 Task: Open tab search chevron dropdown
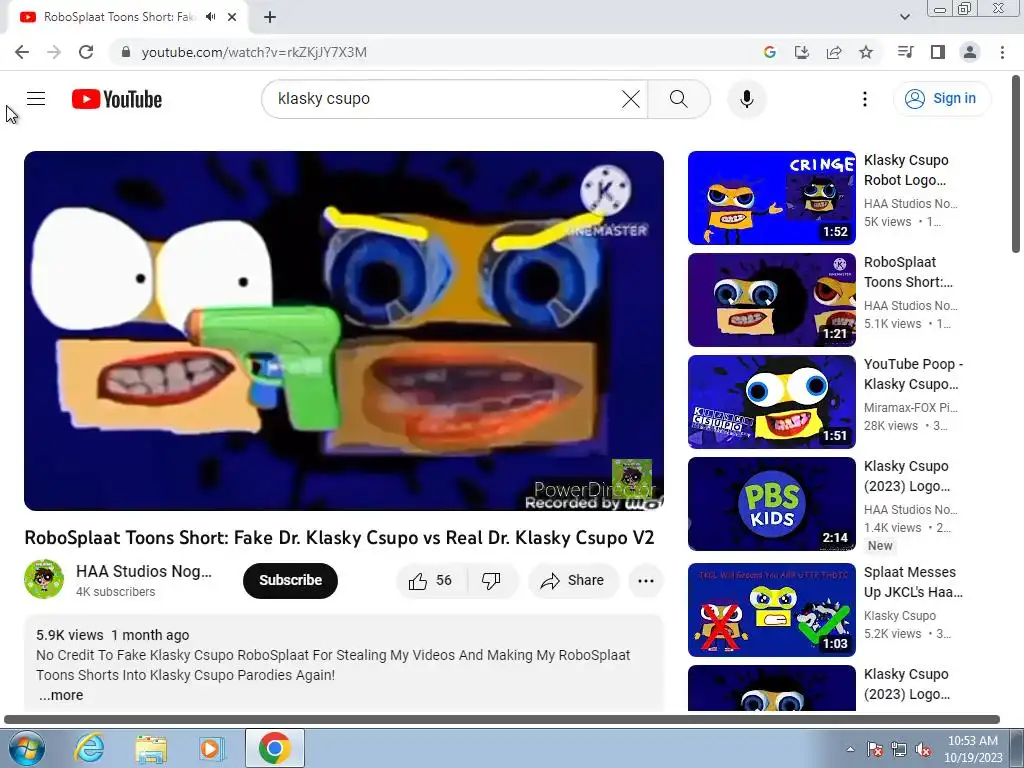[904, 17]
